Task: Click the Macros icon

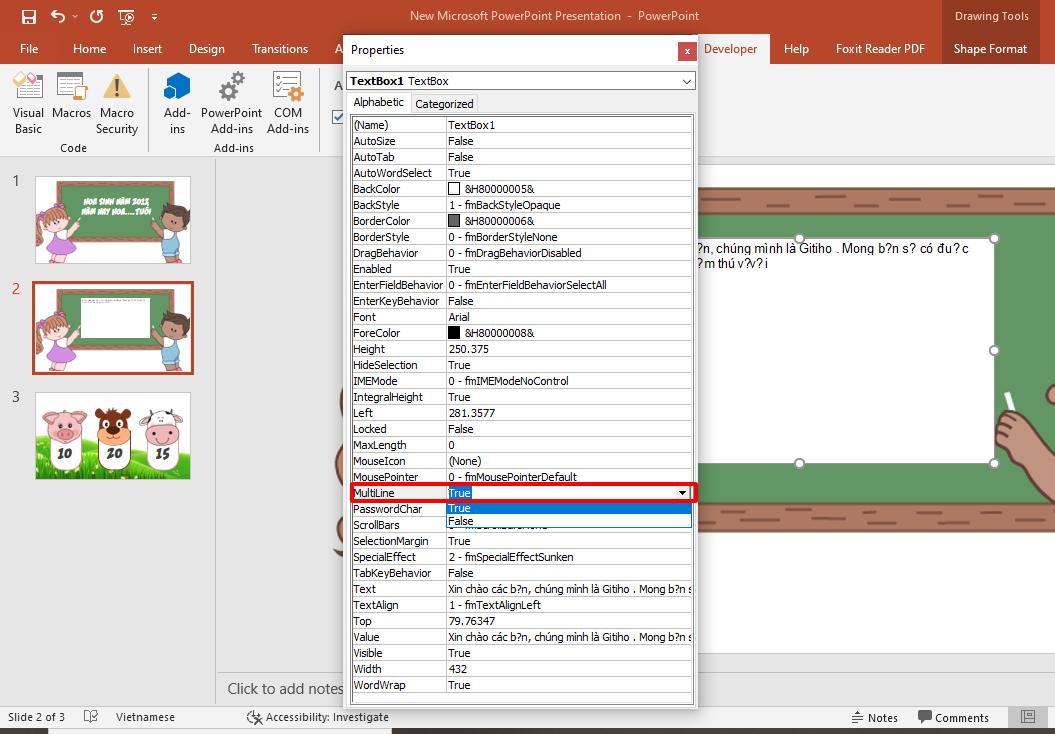Action: click(71, 100)
